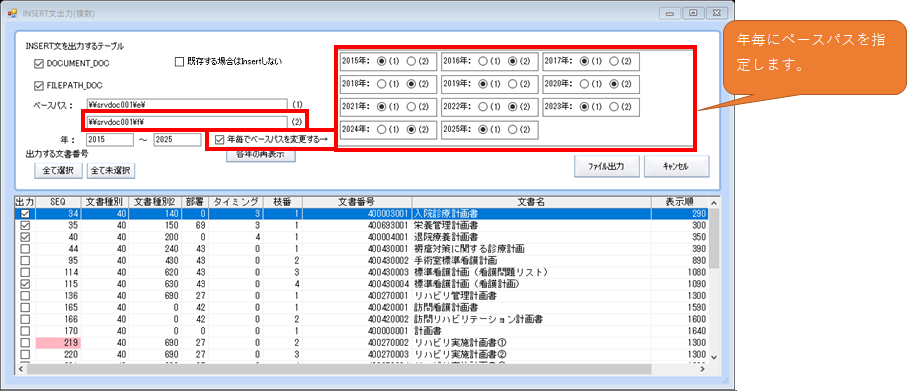Uncheck 年毎でベースパスを変更する checkbox

point(218,139)
